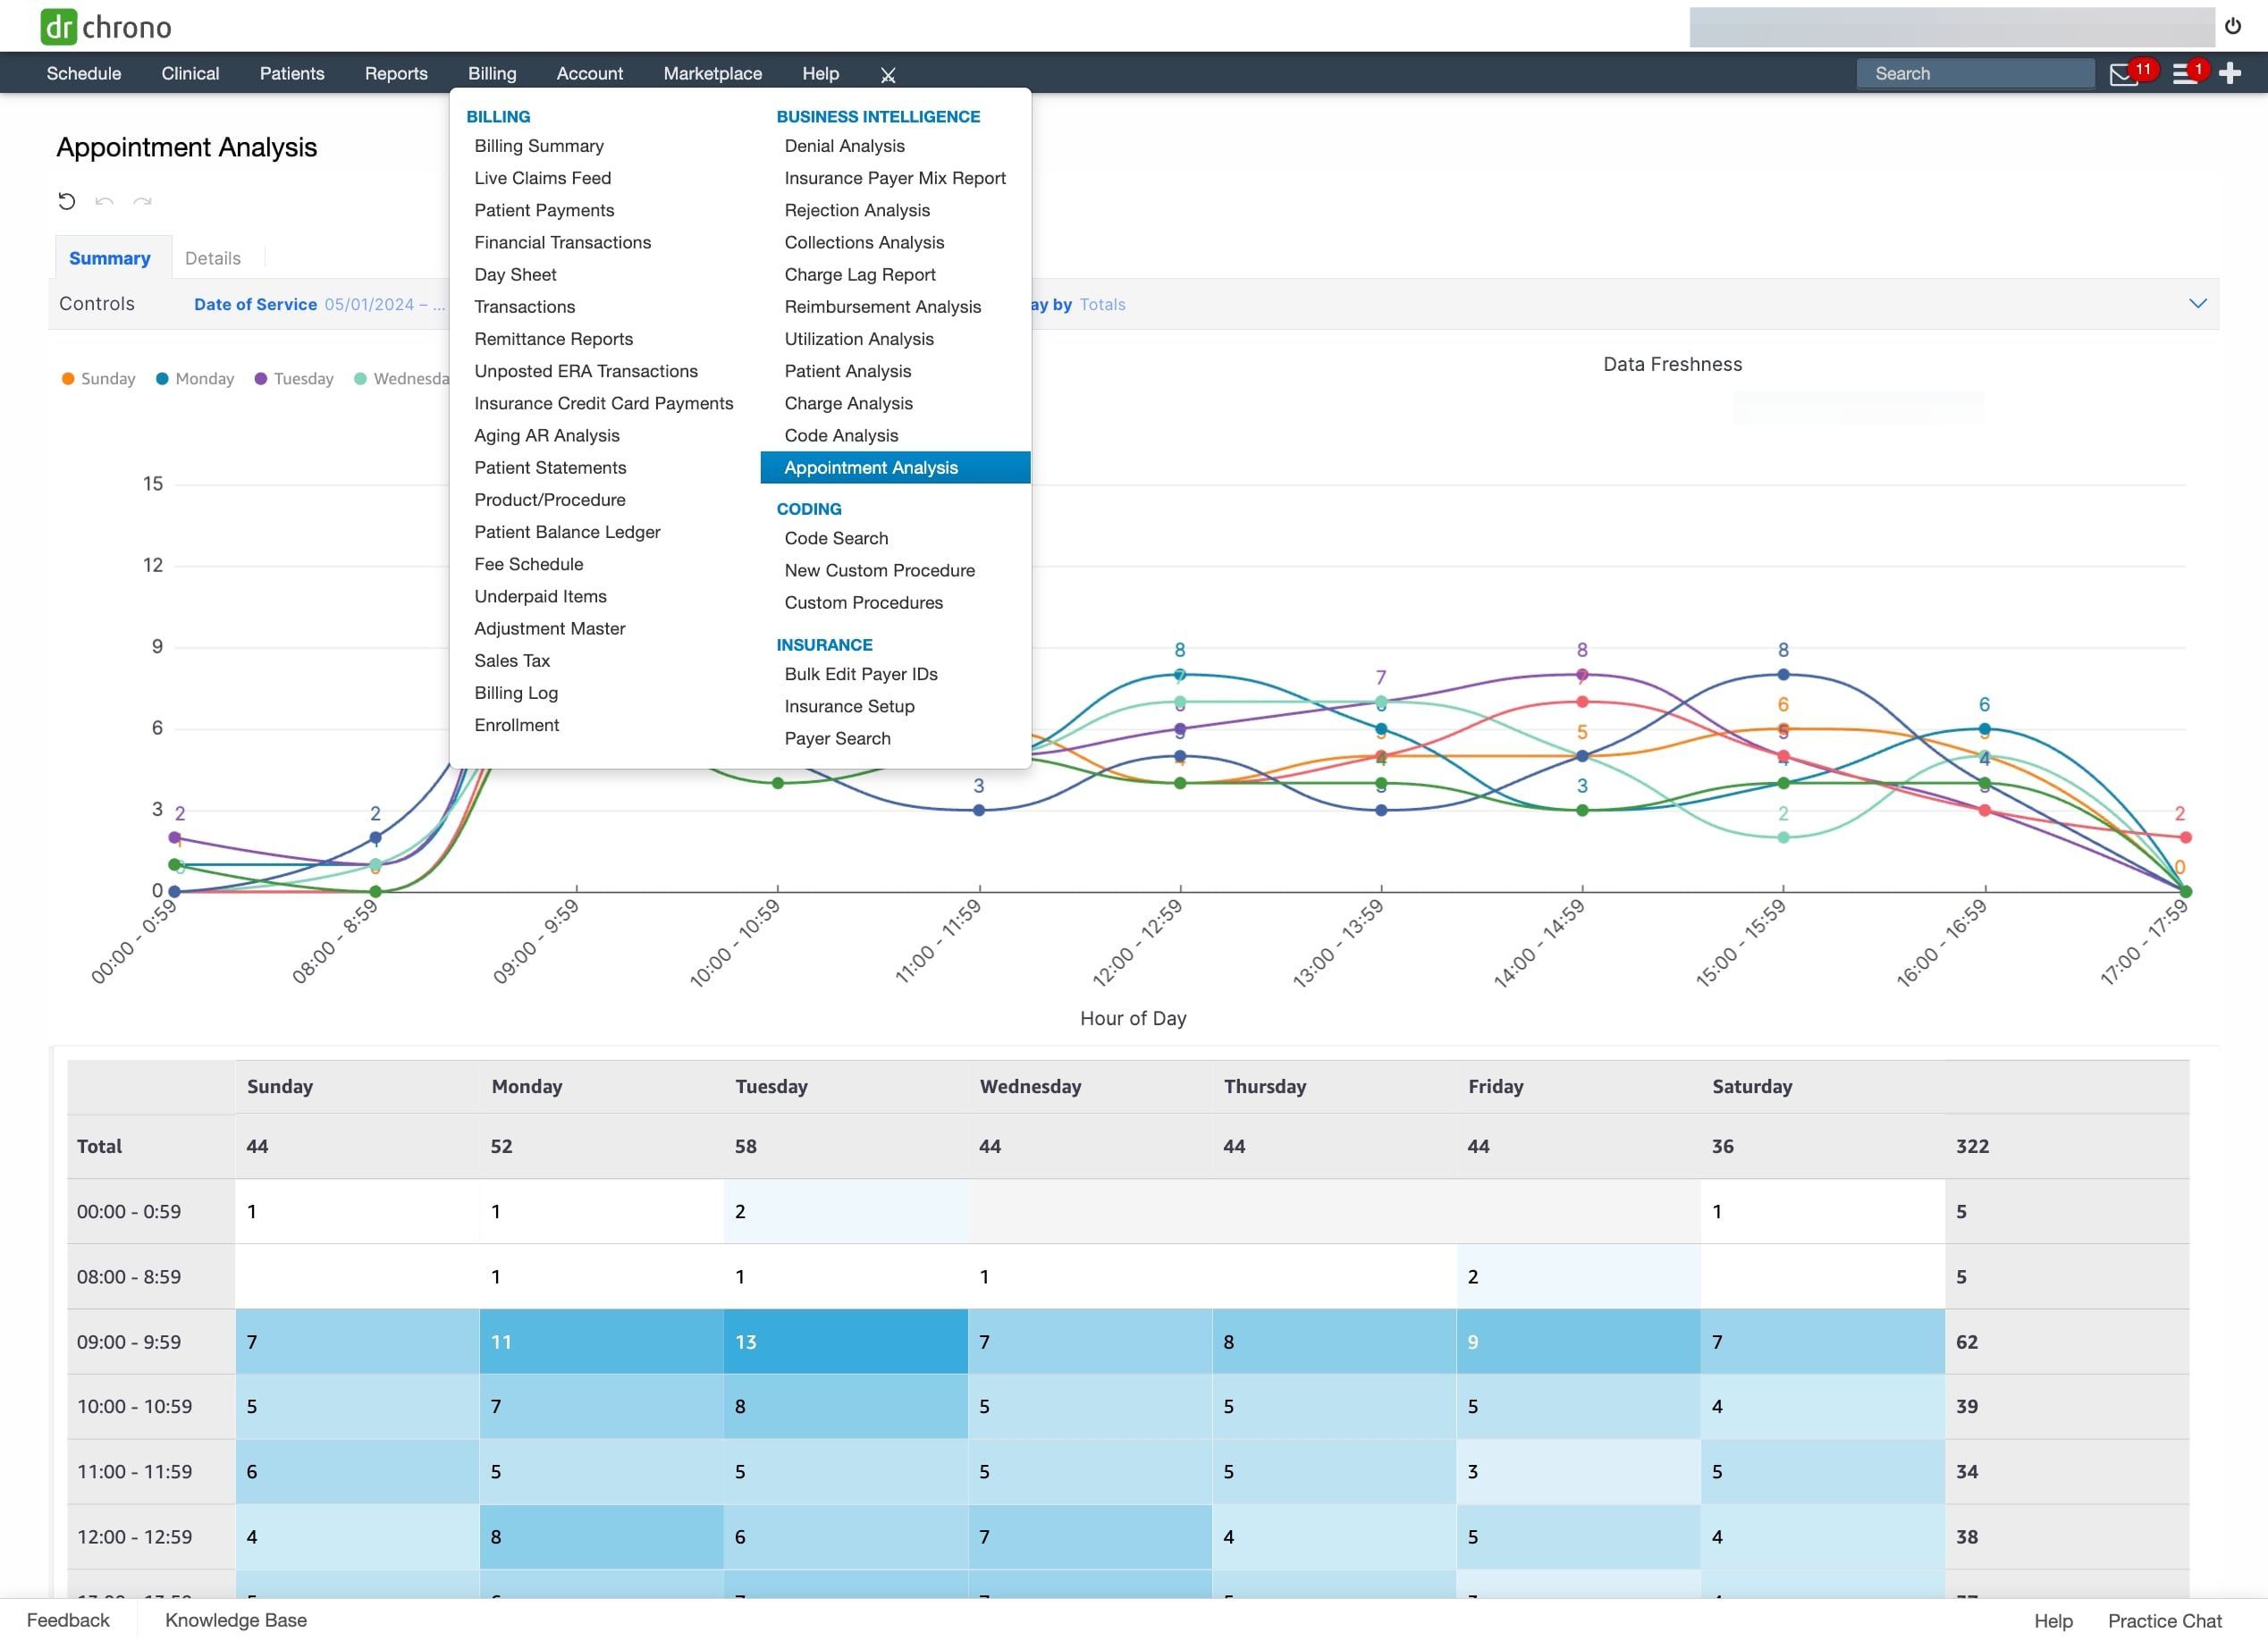Click the reset (circular arrow) icon

click(x=66, y=201)
